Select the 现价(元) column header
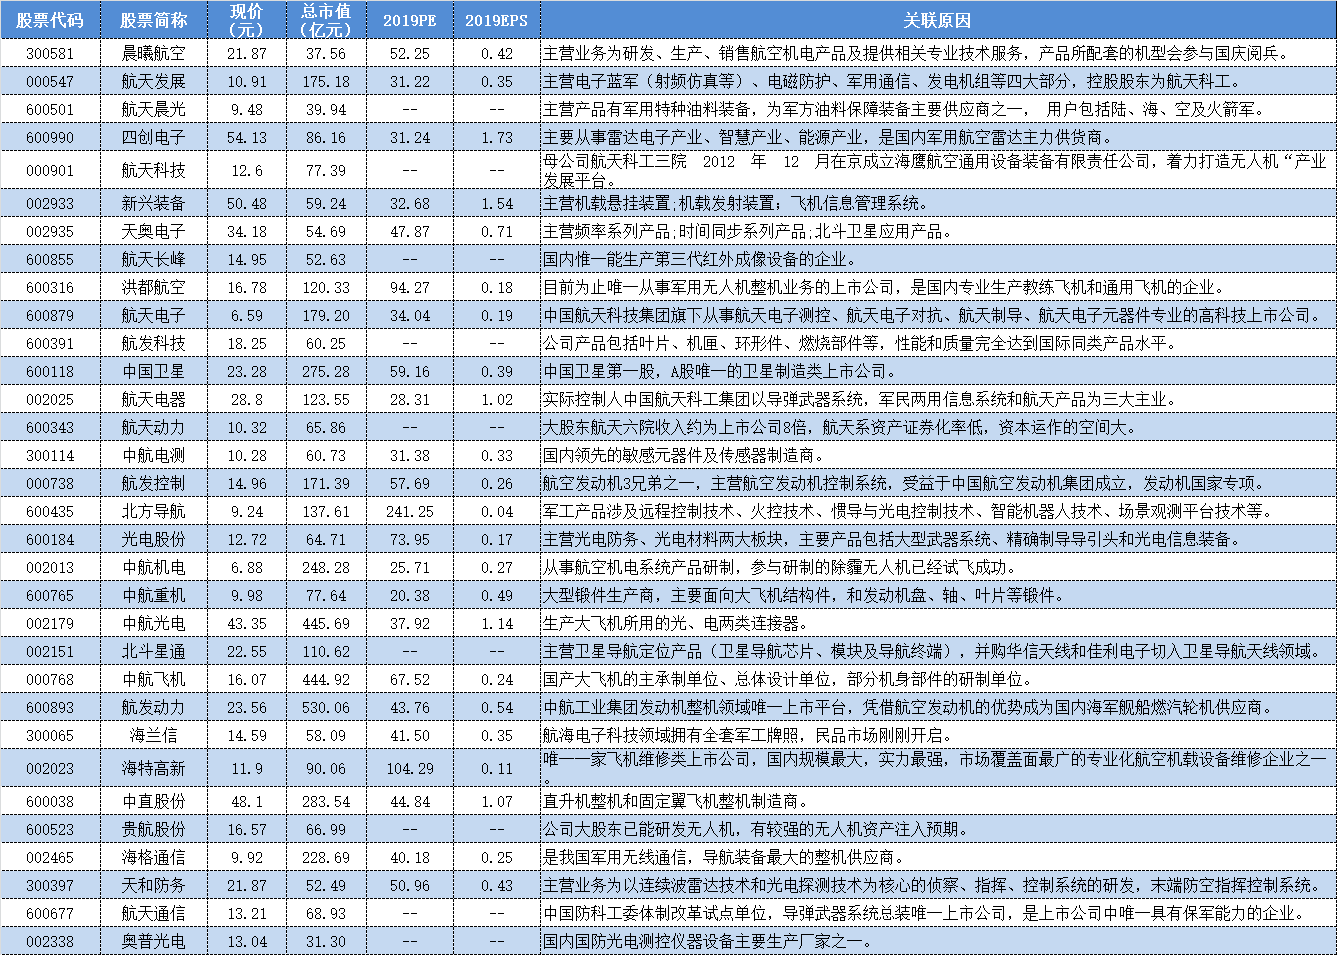This screenshot has height=955, width=1337. click(247, 20)
